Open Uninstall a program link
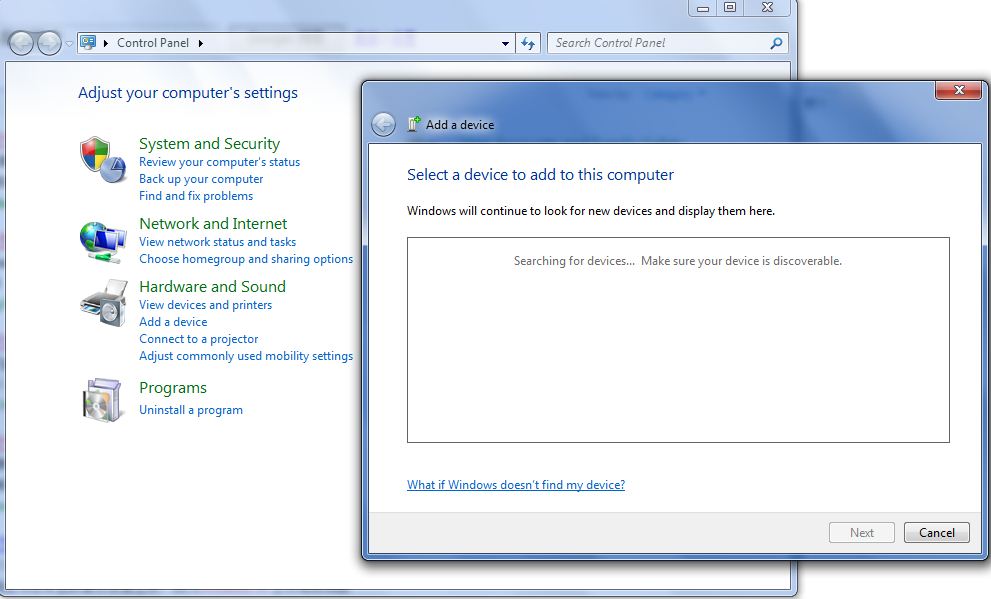991x599 pixels. 191,410
